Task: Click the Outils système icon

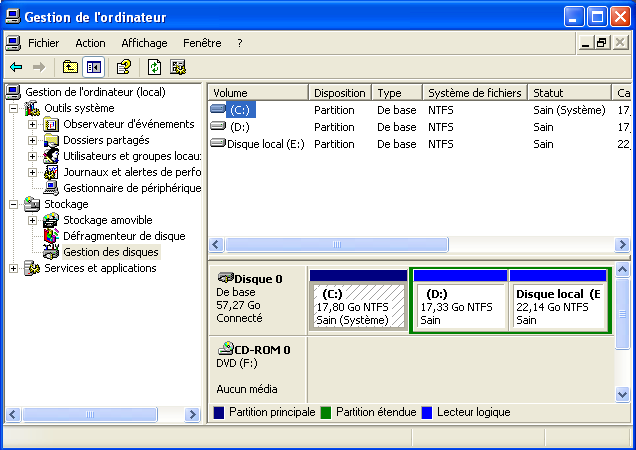Action: pos(32,108)
